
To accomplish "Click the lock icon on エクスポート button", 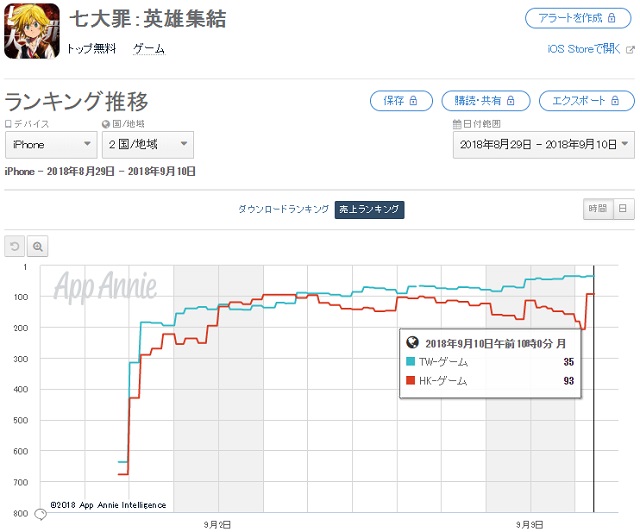I will (x=615, y=100).
